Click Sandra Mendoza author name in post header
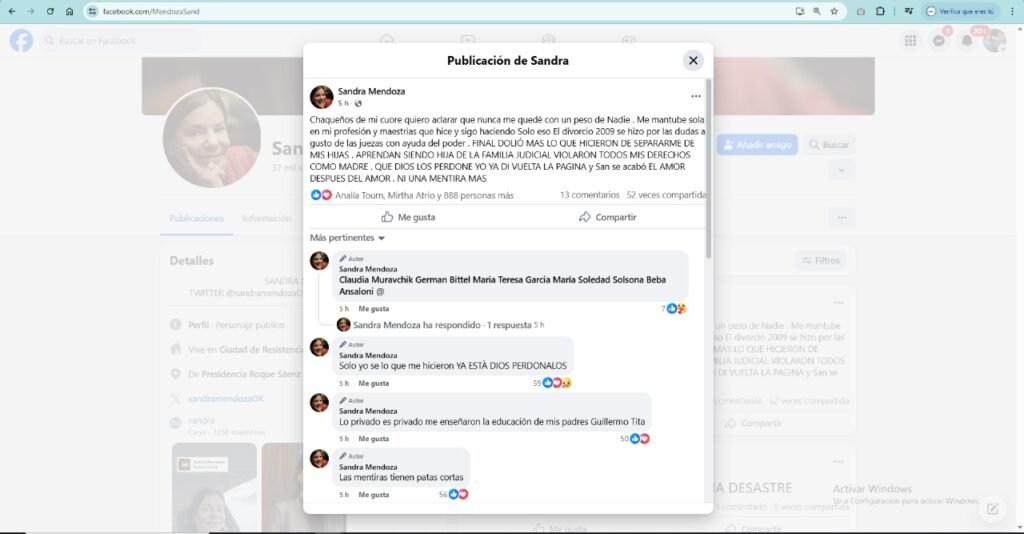Viewport: 1024px width, 534px height. coord(371,91)
